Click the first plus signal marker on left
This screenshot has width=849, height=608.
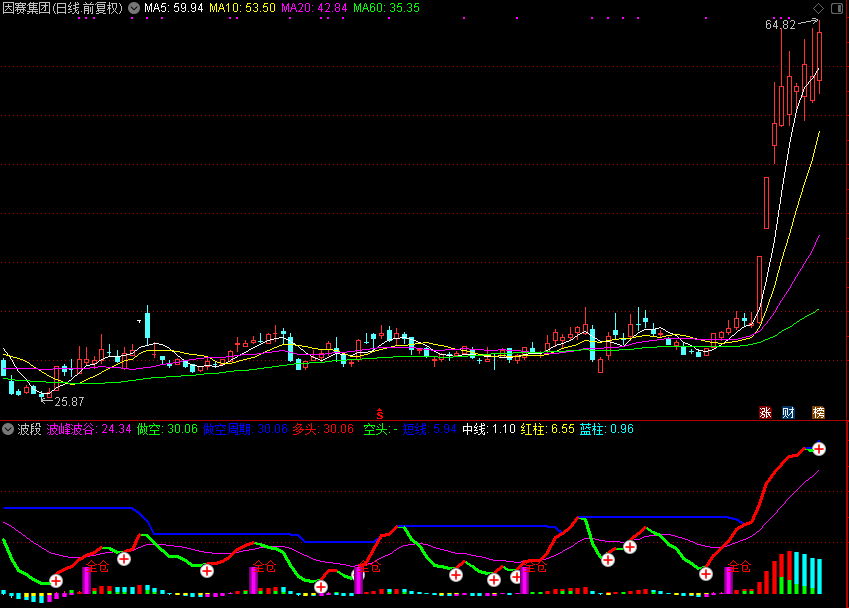56,580
